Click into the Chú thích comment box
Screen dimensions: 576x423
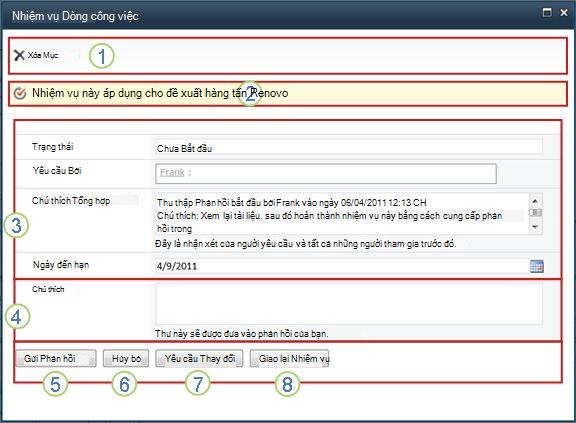[x=349, y=303]
